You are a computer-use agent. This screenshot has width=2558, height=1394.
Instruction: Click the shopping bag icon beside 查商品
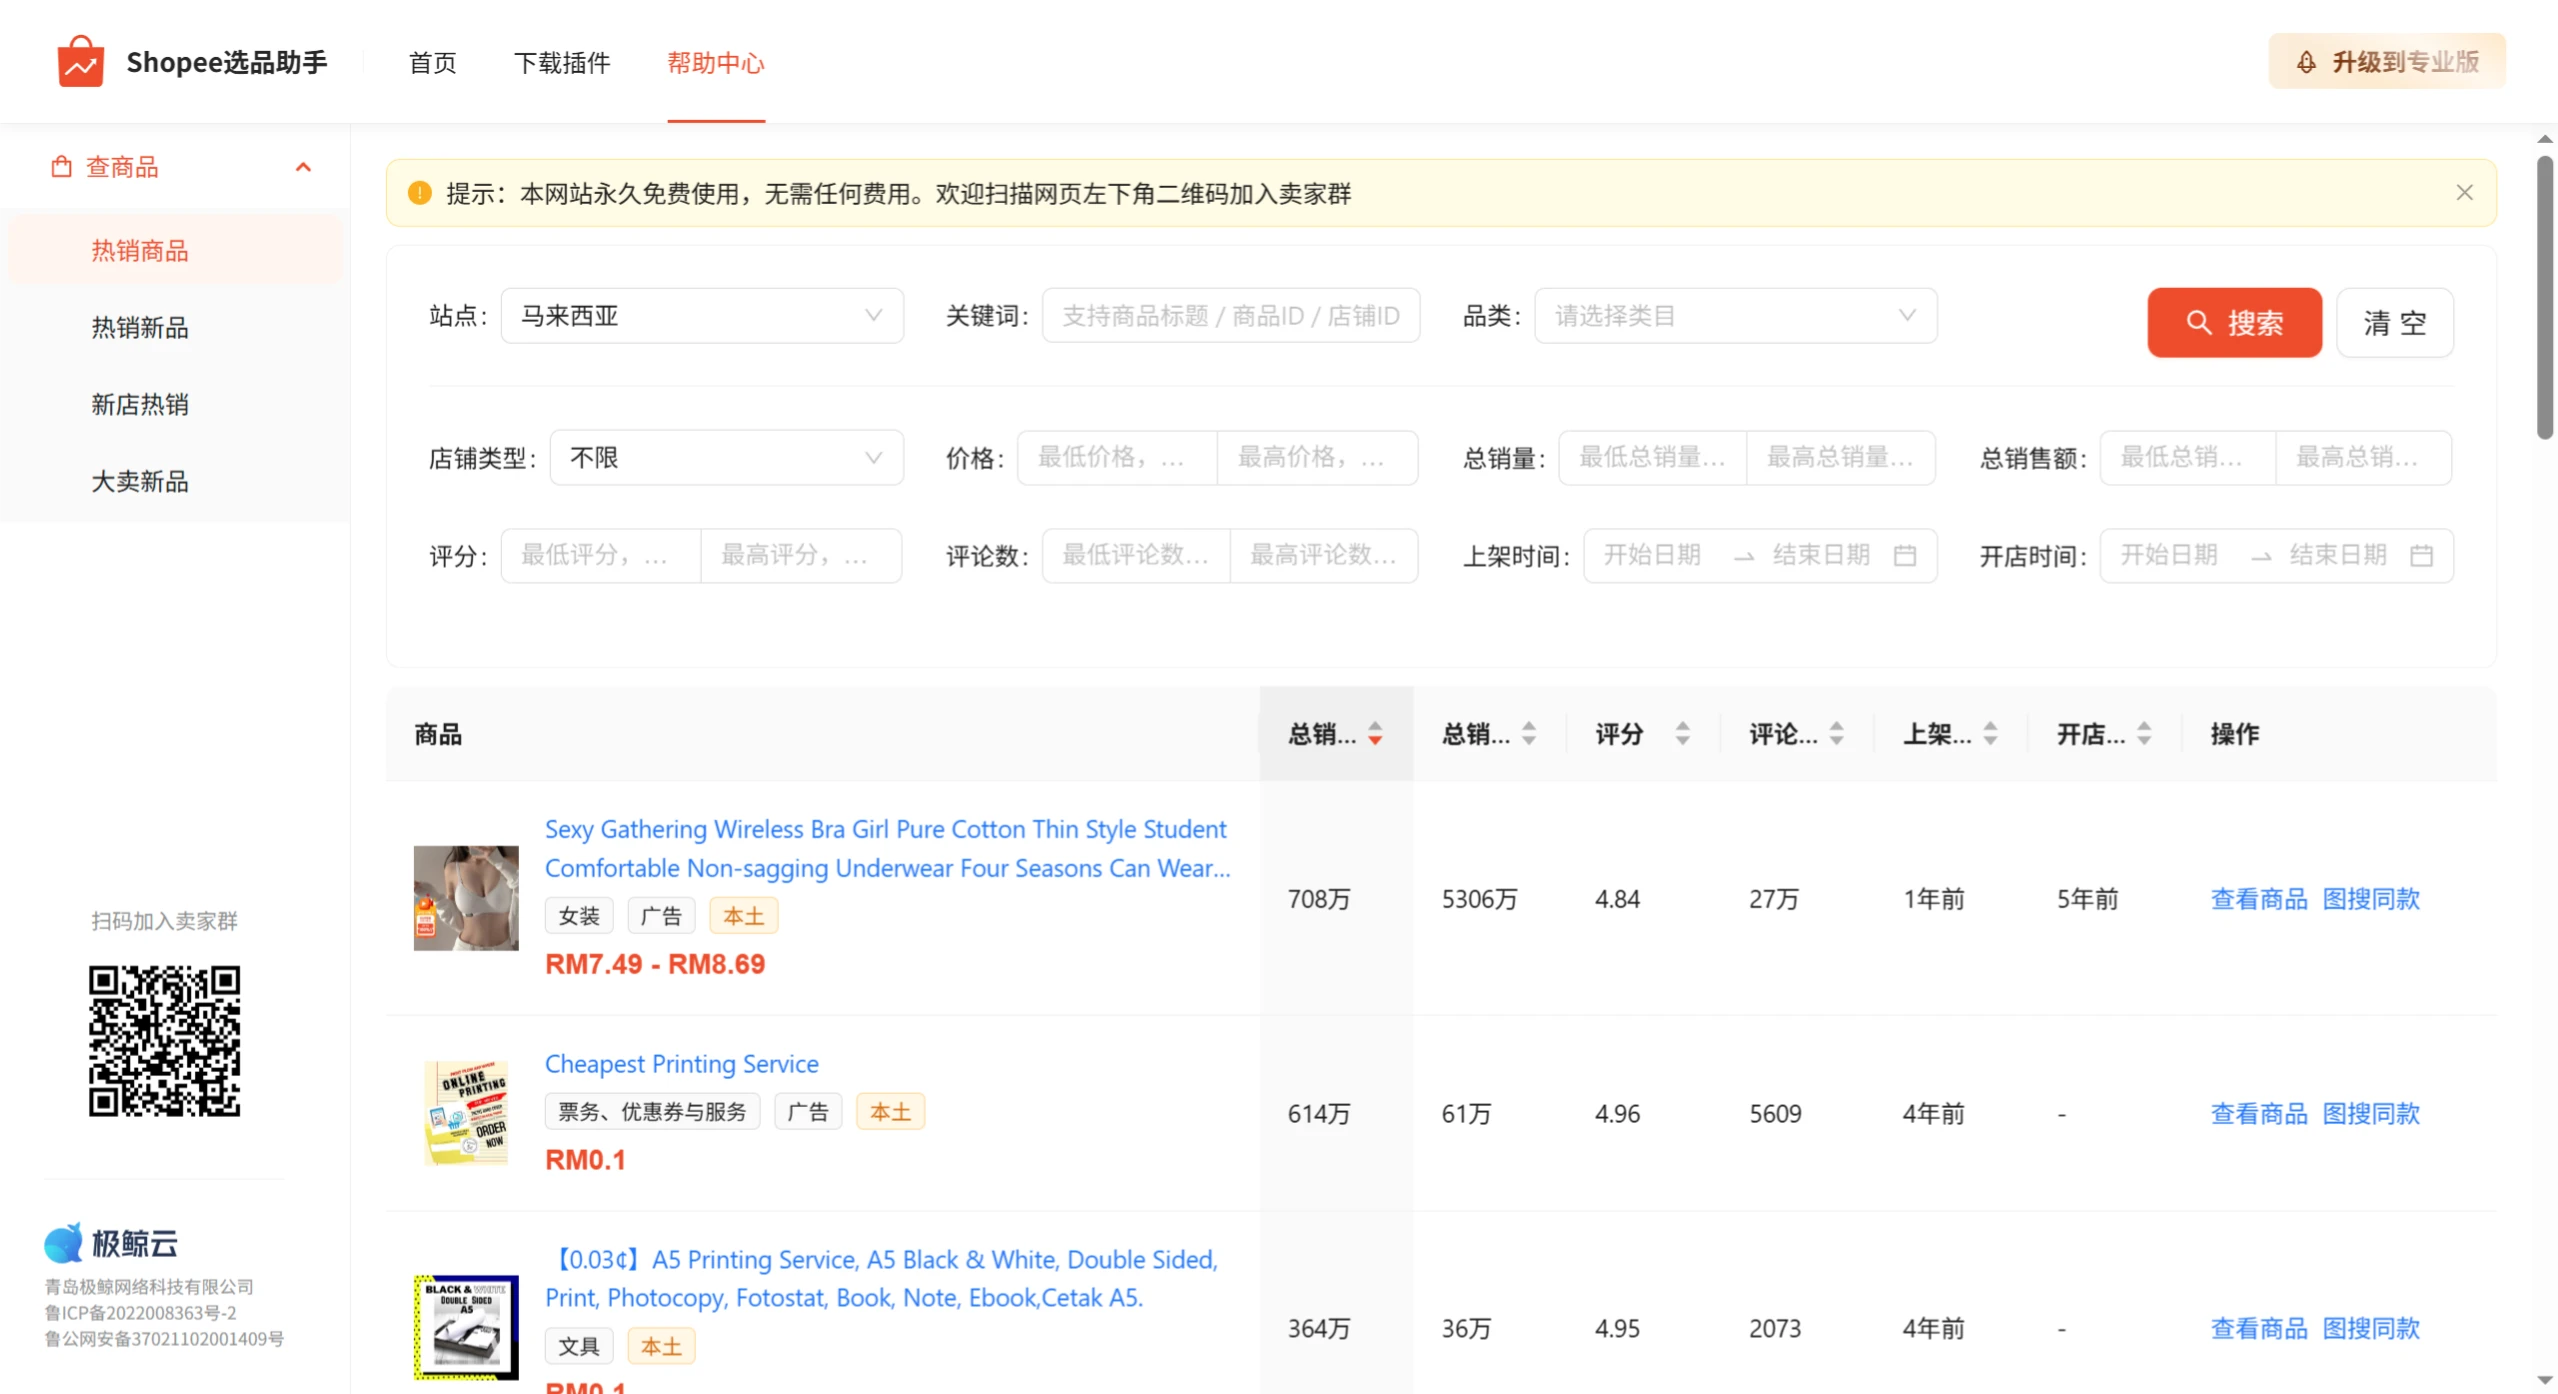pos(61,166)
